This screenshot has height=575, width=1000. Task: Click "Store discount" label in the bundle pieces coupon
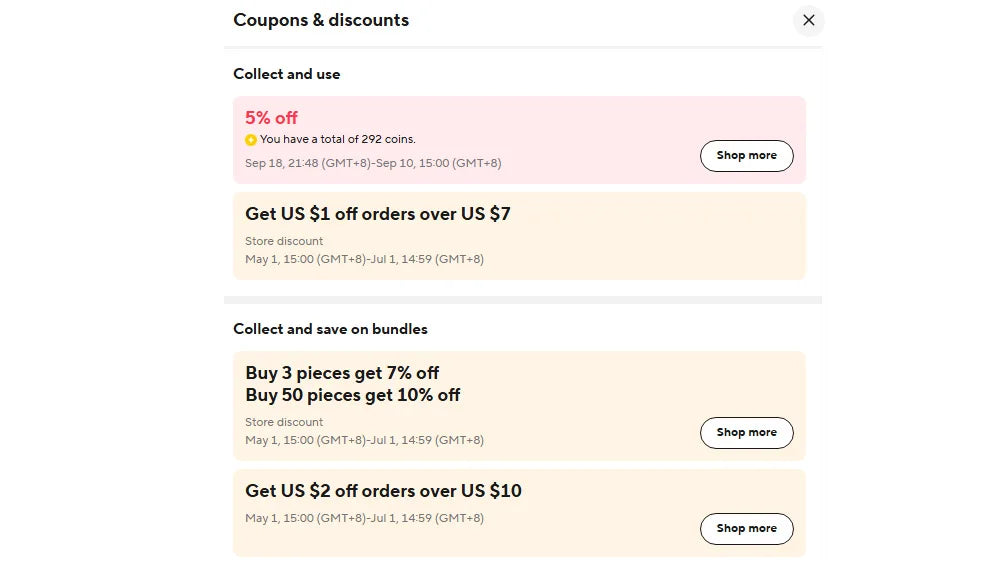coord(284,422)
